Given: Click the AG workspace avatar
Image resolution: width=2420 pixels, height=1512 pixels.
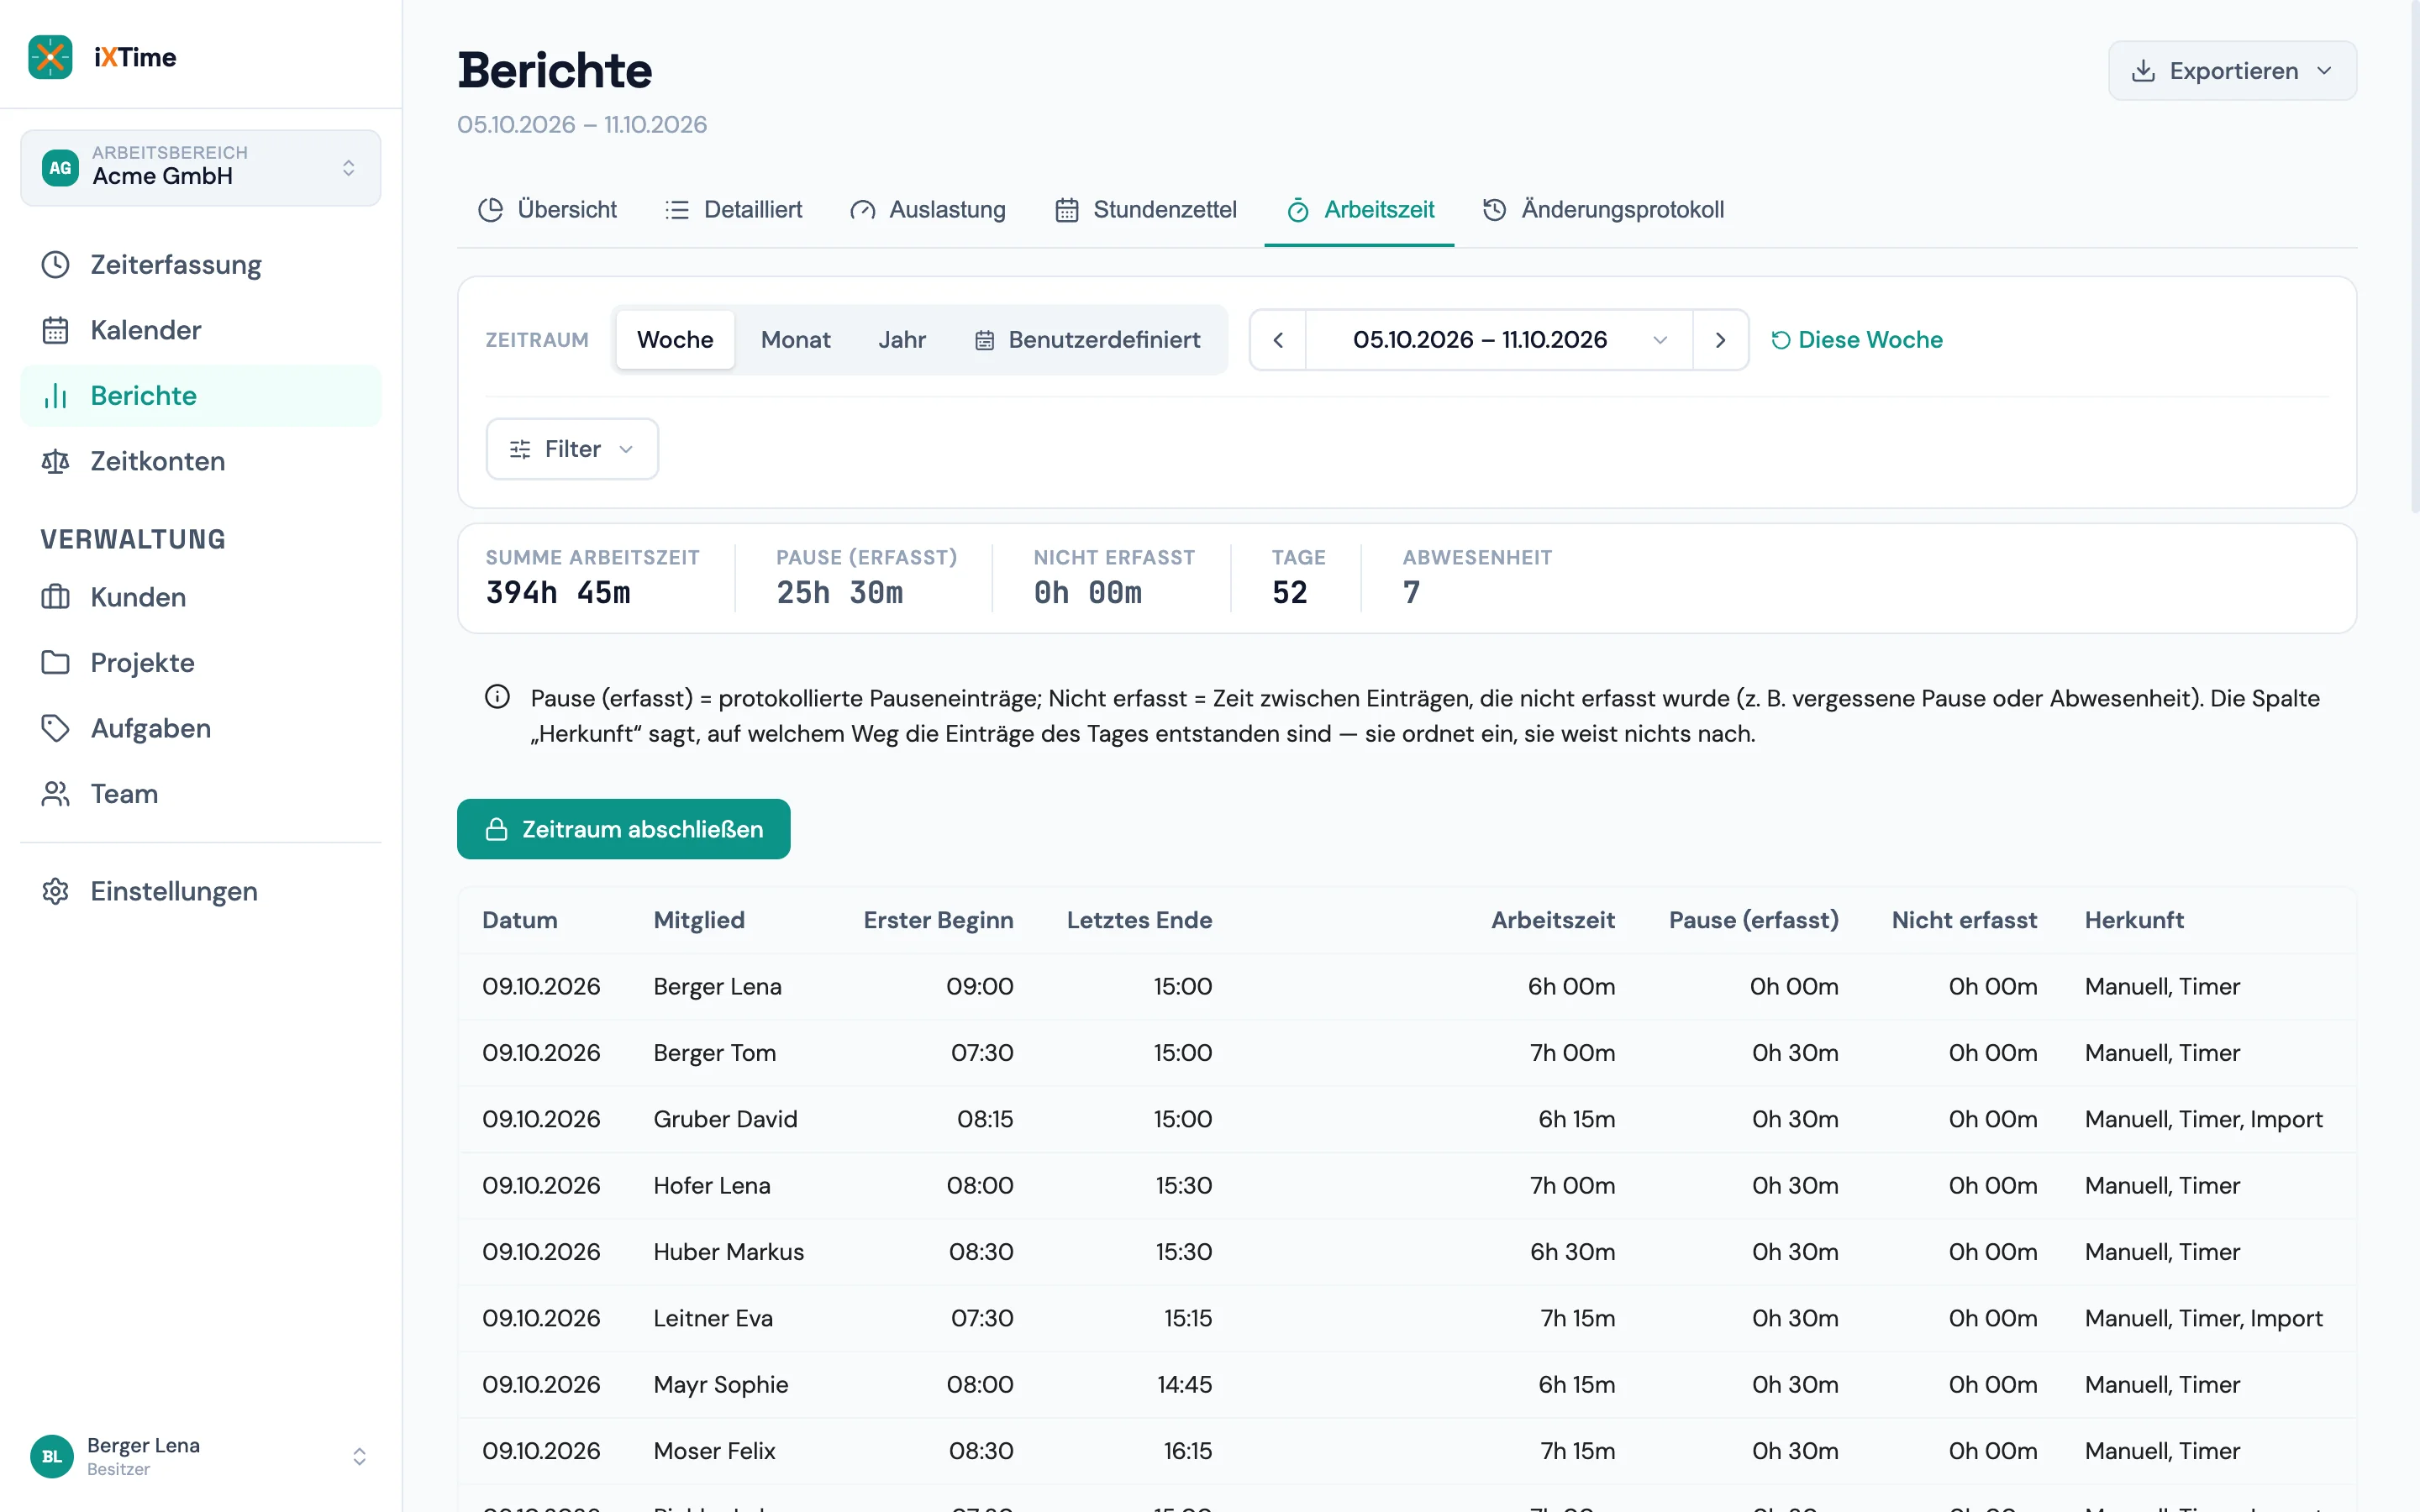Looking at the screenshot, I should (60, 167).
